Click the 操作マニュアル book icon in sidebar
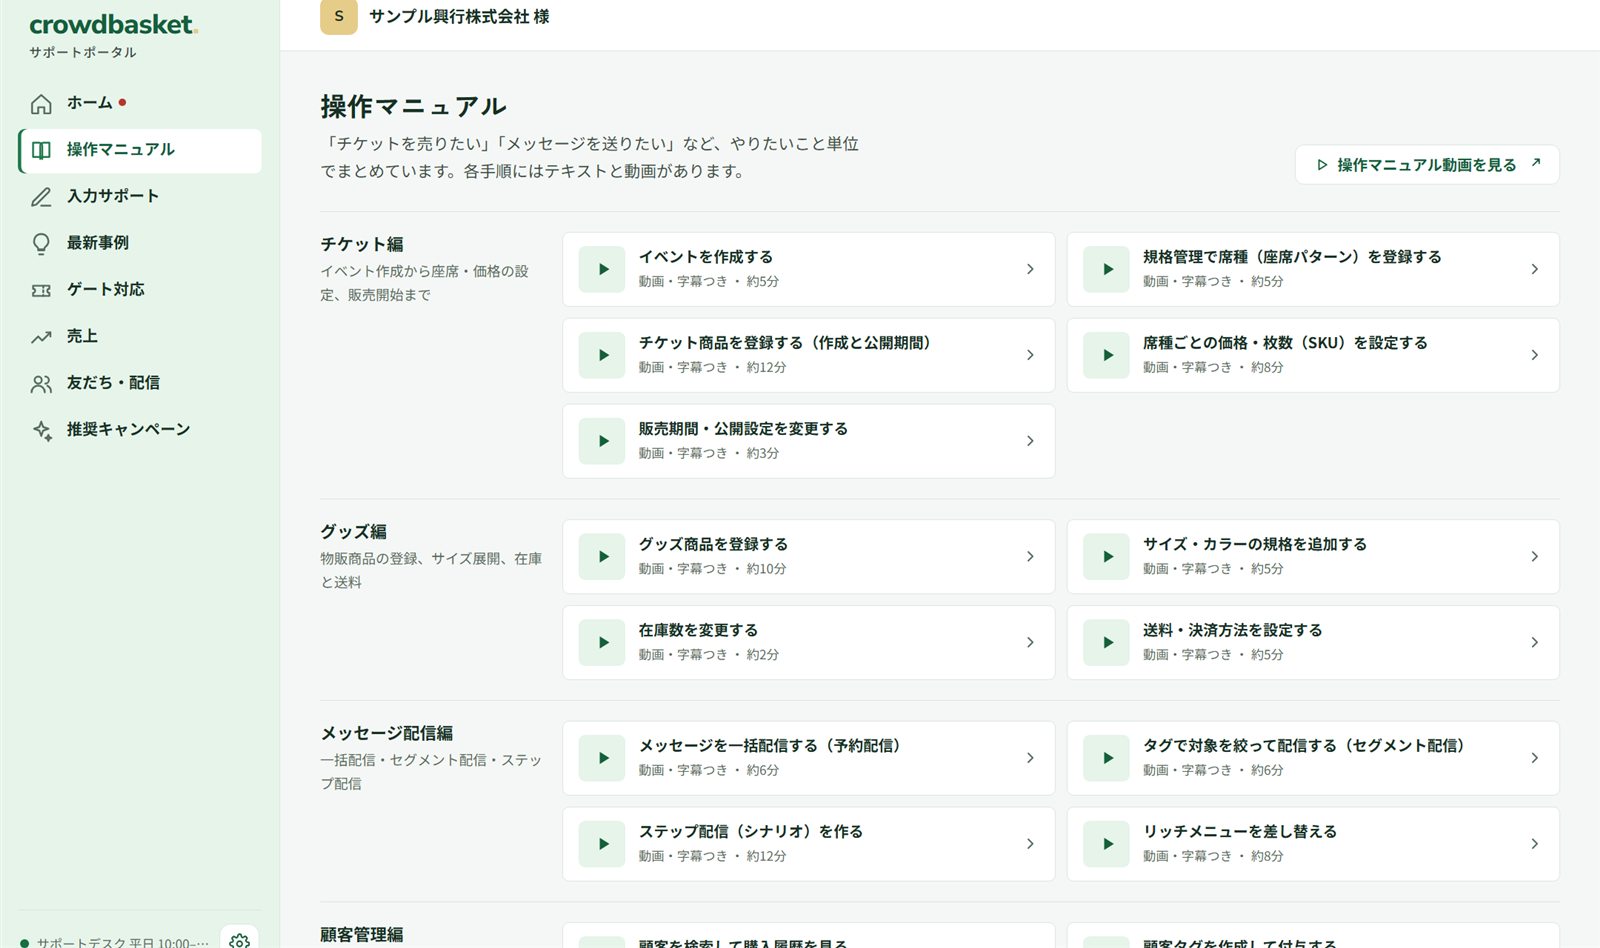 click(41, 150)
